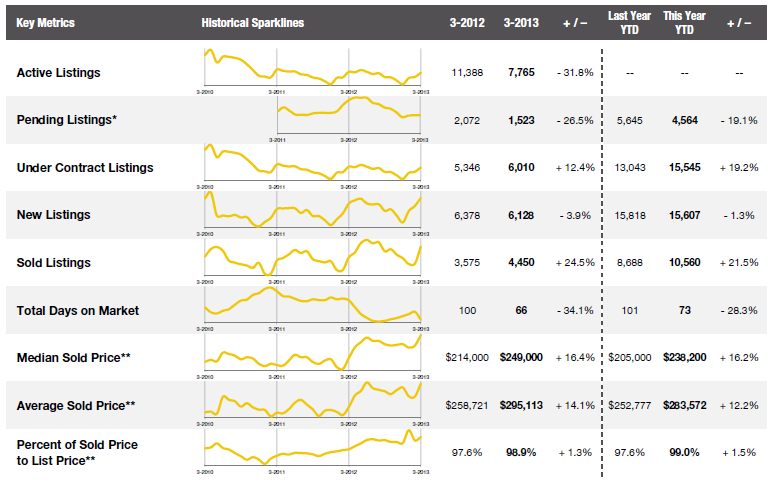Click the 15,545 under contract YTD value
774x488 pixels.
(x=685, y=168)
